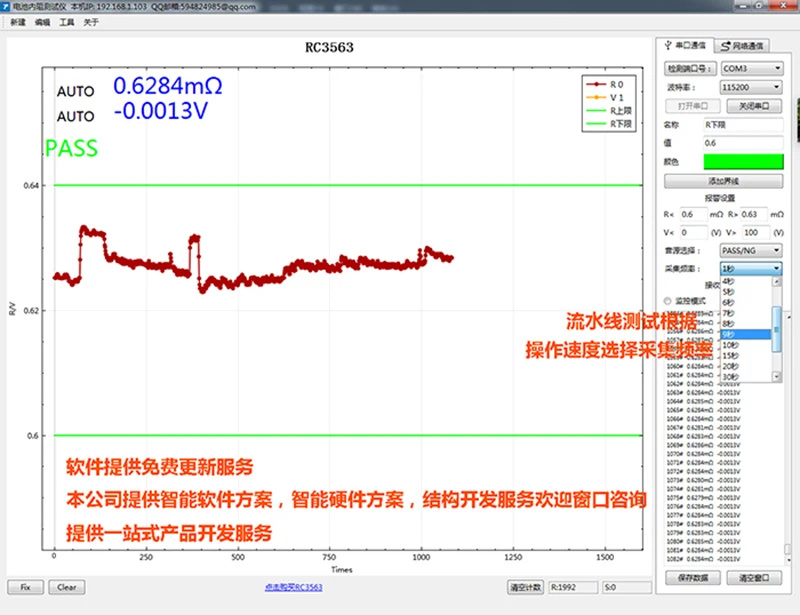Click the 添加界线 button
Image resolution: width=800 pixels, height=615 pixels.
(723, 181)
